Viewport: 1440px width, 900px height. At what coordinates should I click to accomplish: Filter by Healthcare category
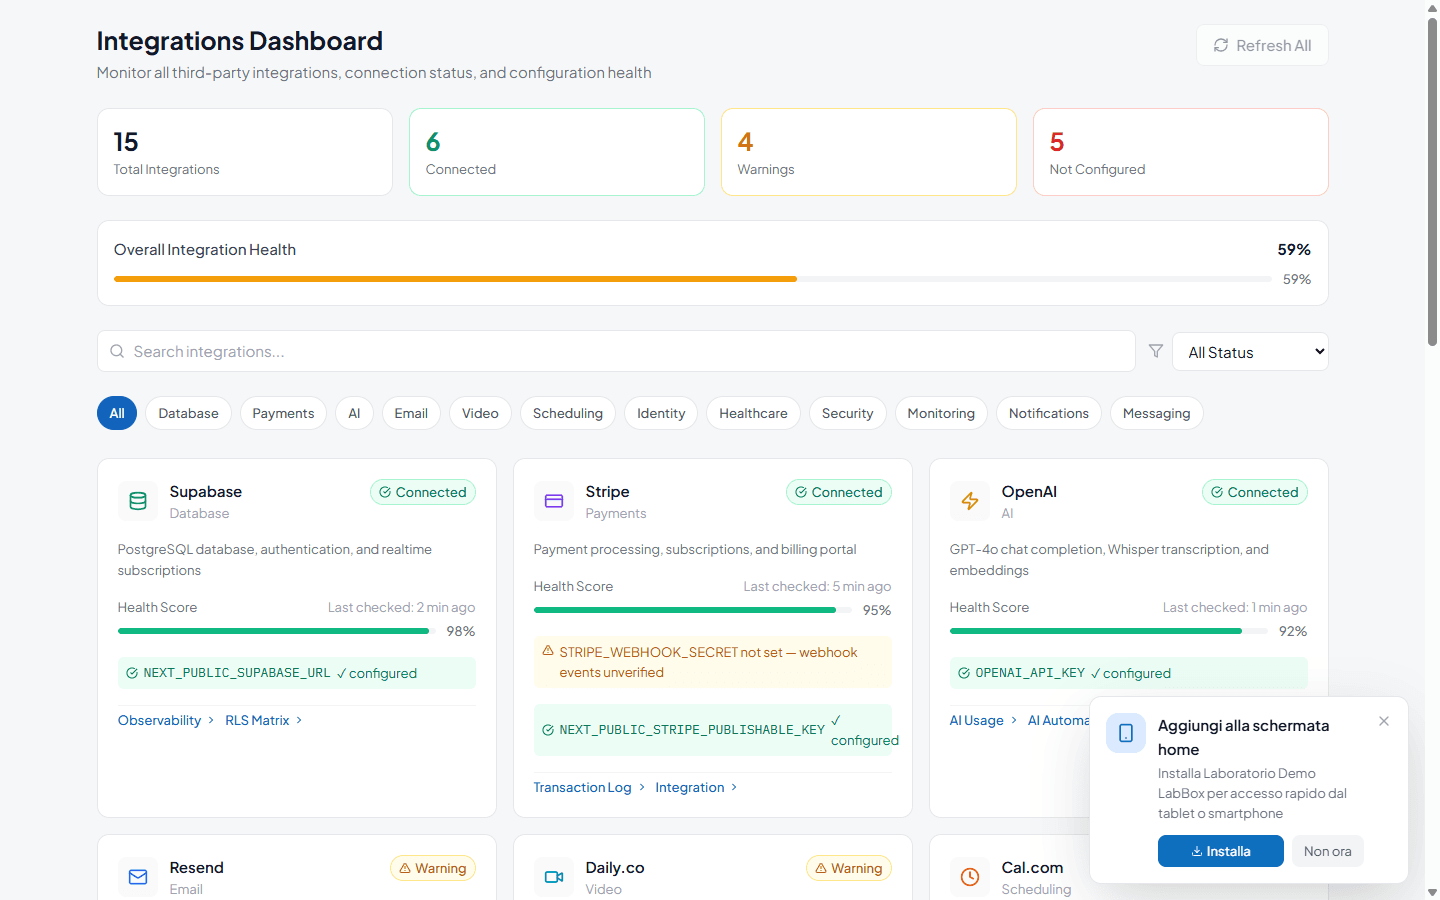point(753,413)
